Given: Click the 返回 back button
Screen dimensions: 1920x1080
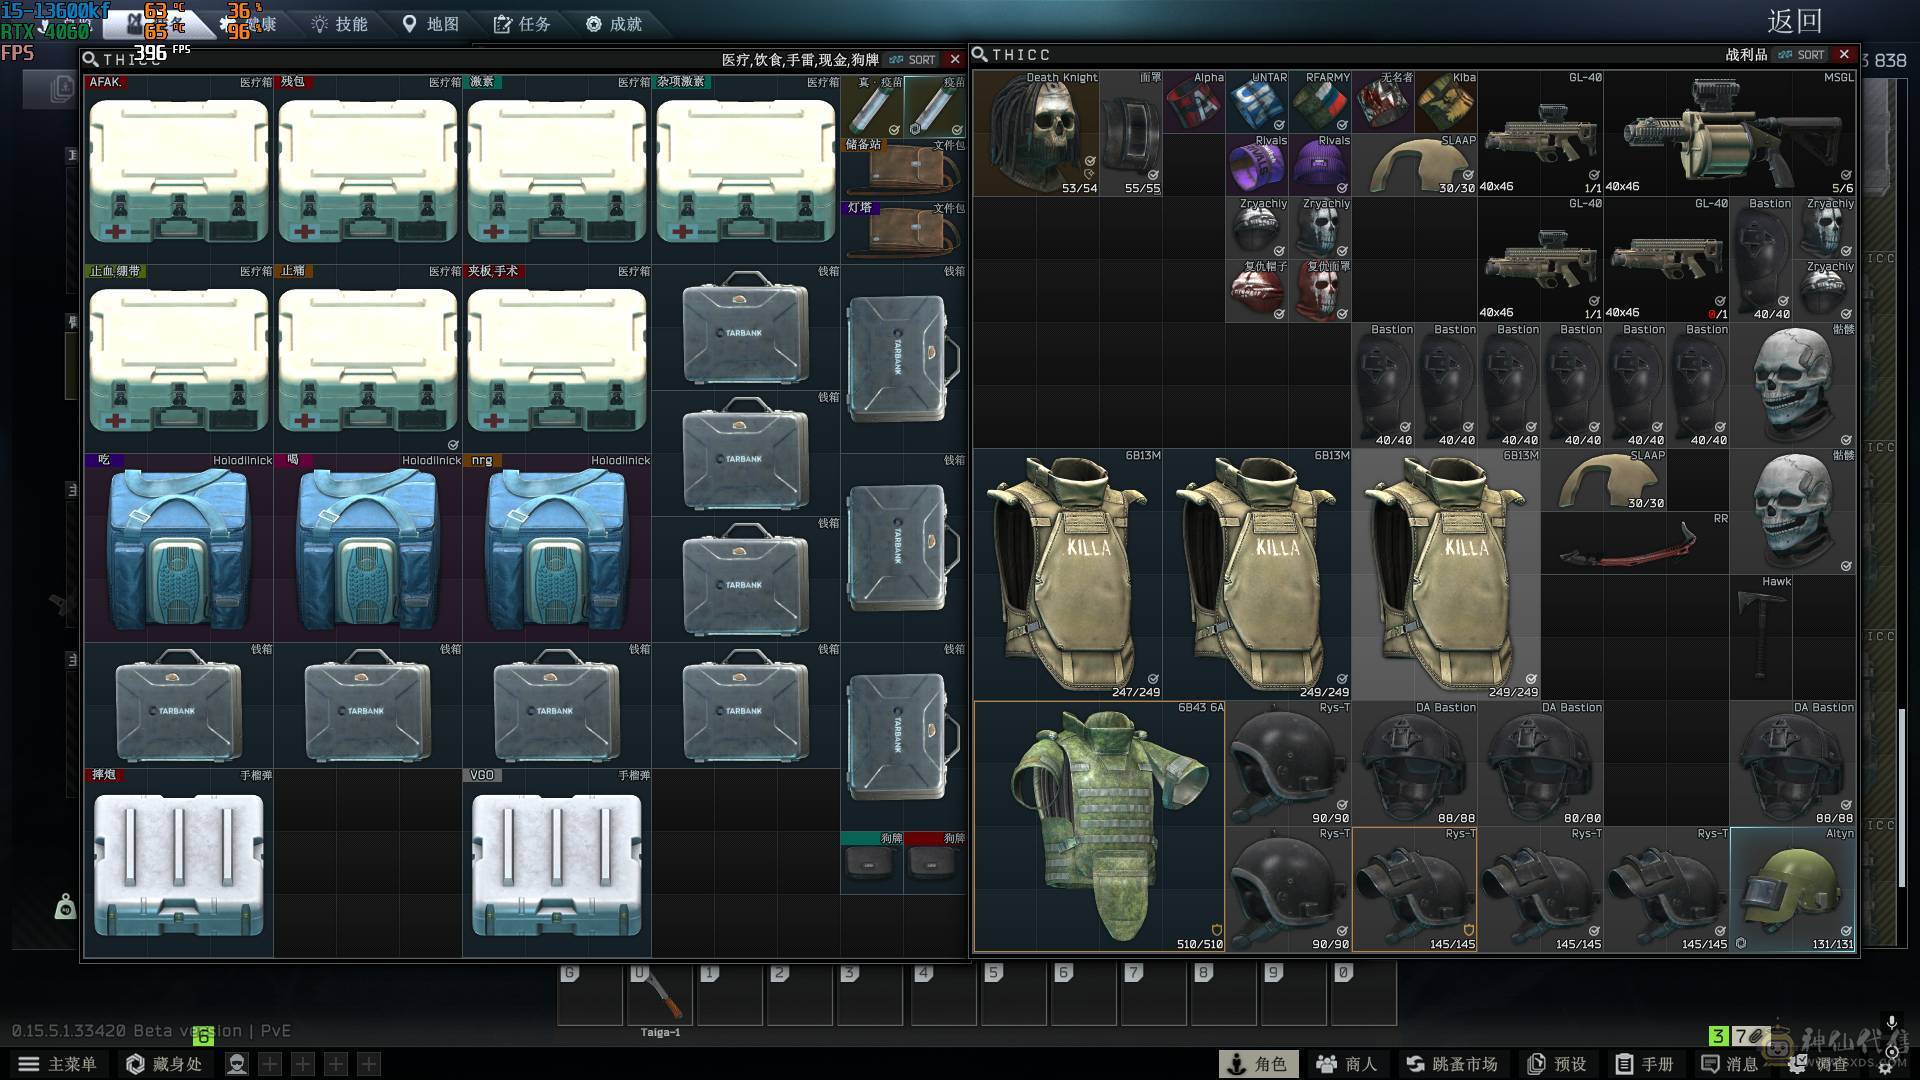Looking at the screenshot, I should tap(1795, 21).
